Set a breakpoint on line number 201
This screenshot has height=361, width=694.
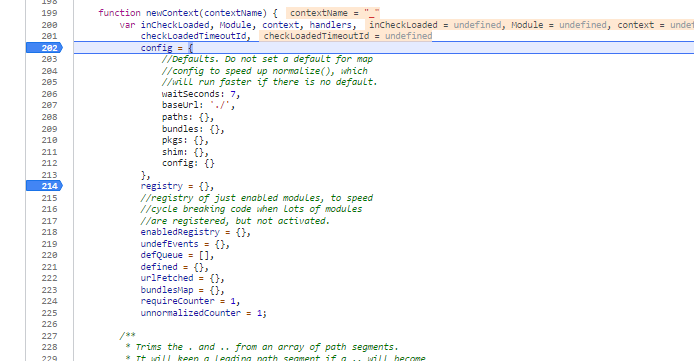pyautogui.click(x=50, y=36)
